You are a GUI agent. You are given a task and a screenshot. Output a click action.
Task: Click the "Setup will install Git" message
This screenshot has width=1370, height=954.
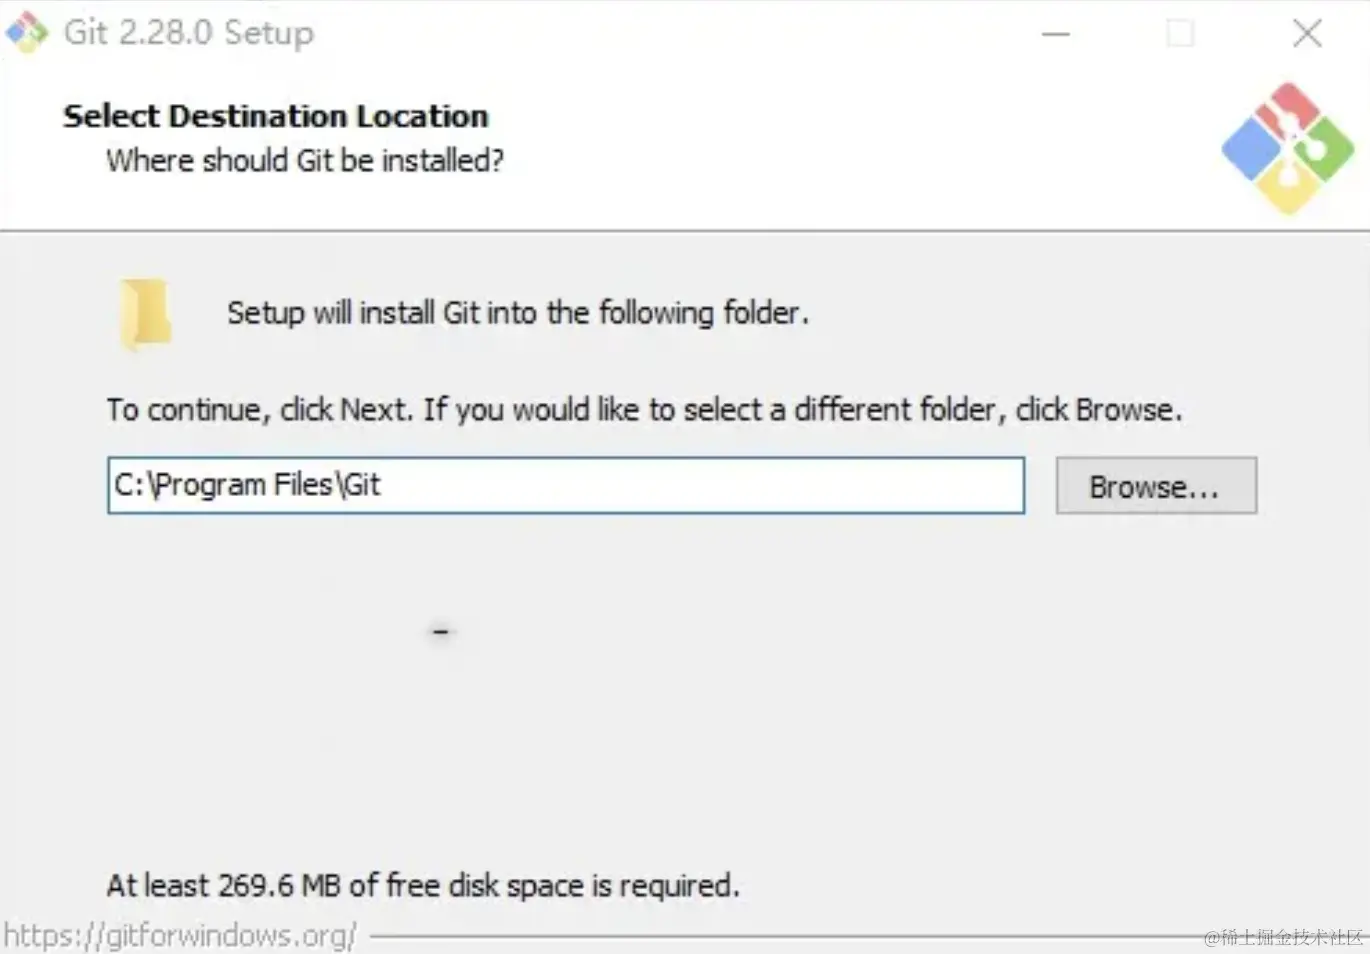pyautogui.click(x=518, y=313)
